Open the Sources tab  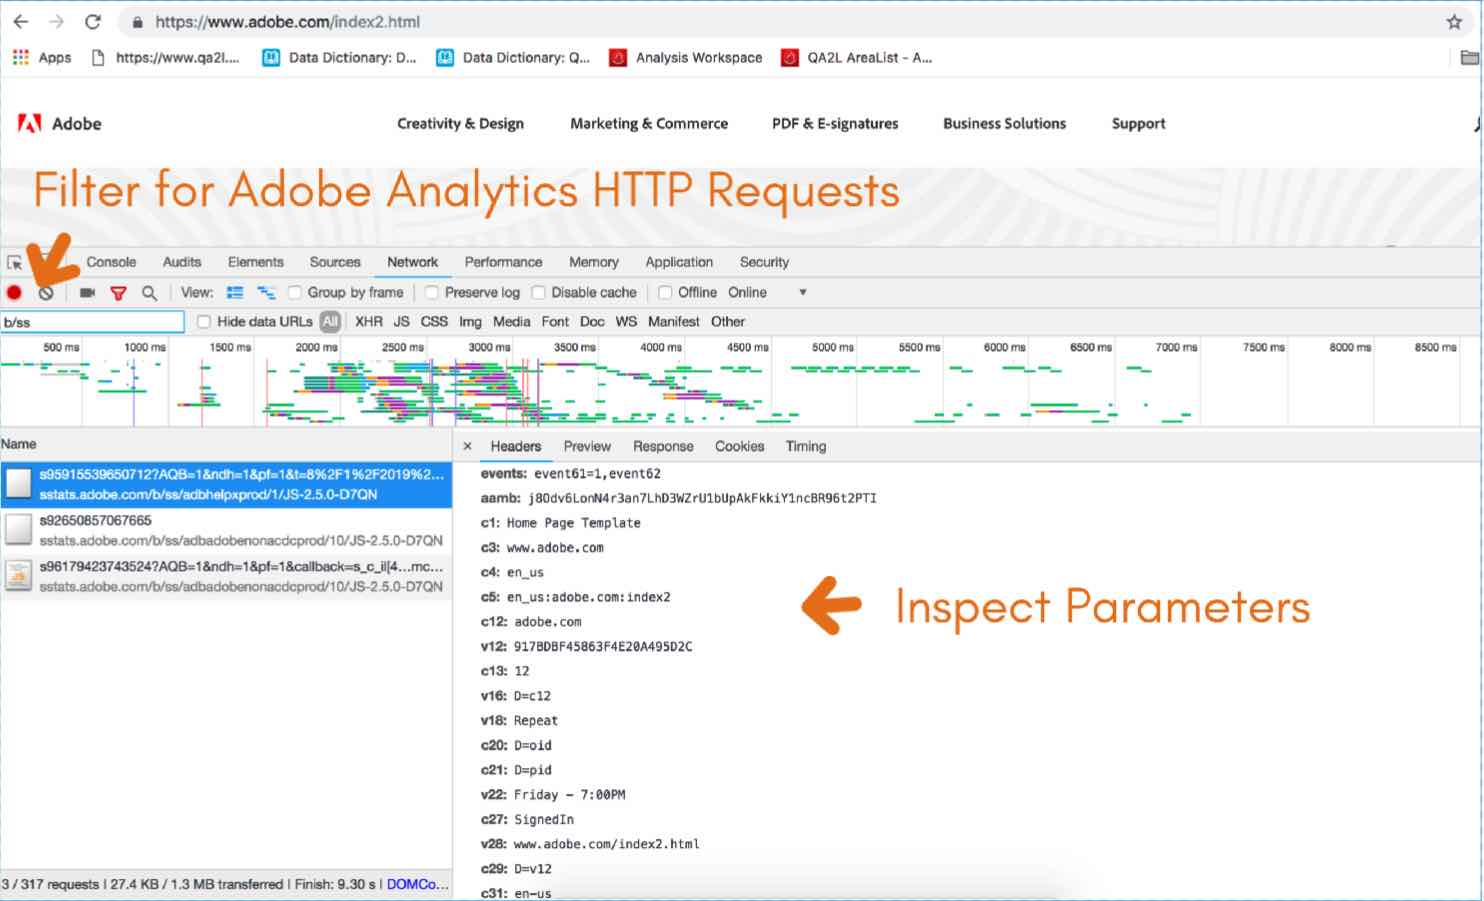(335, 262)
